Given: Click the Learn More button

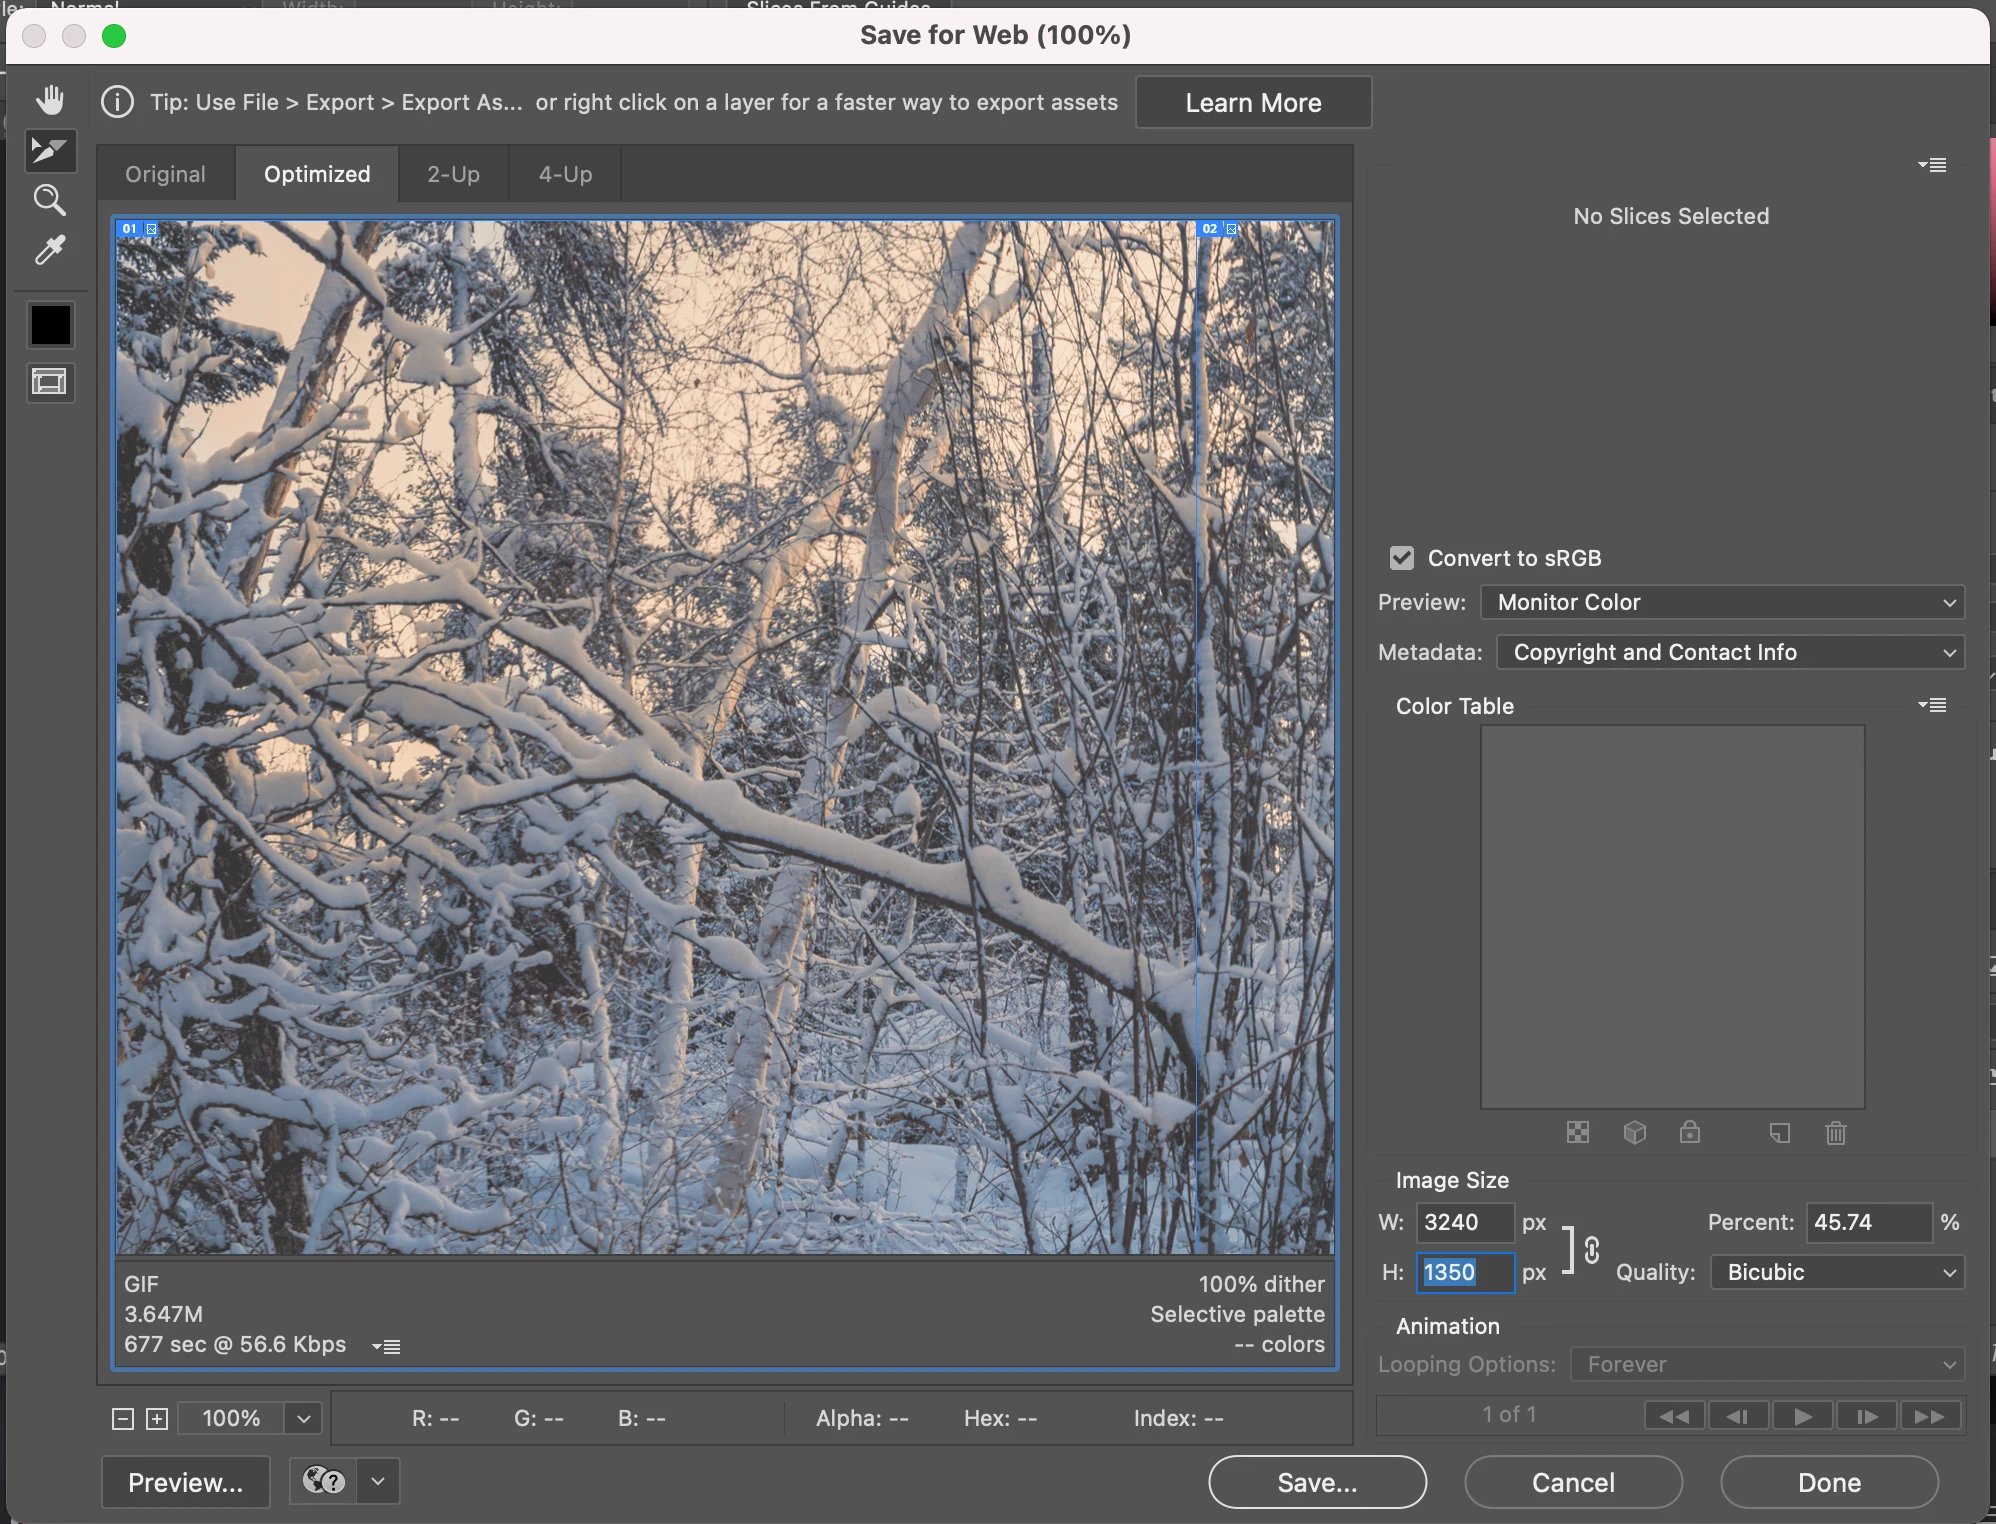Looking at the screenshot, I should click(x=1253, y=102).
